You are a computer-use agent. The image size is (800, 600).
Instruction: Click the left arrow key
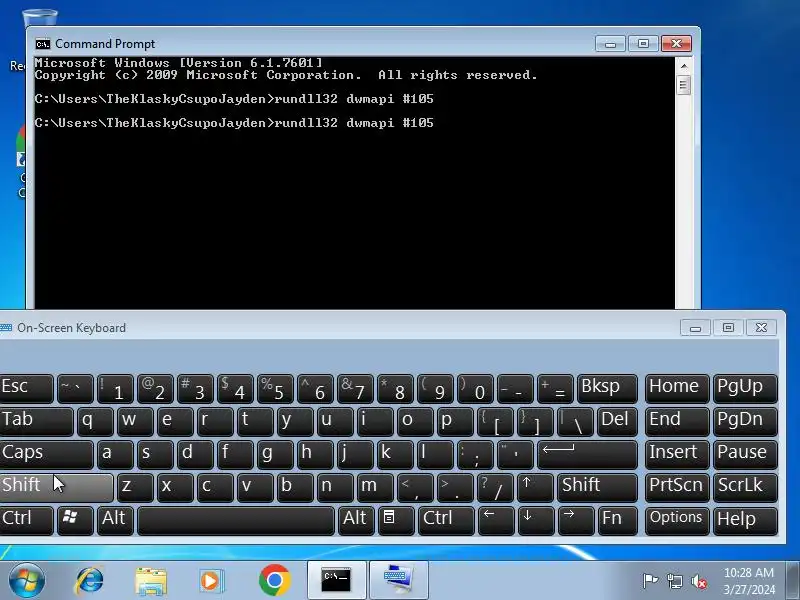[x=496, y=519]
